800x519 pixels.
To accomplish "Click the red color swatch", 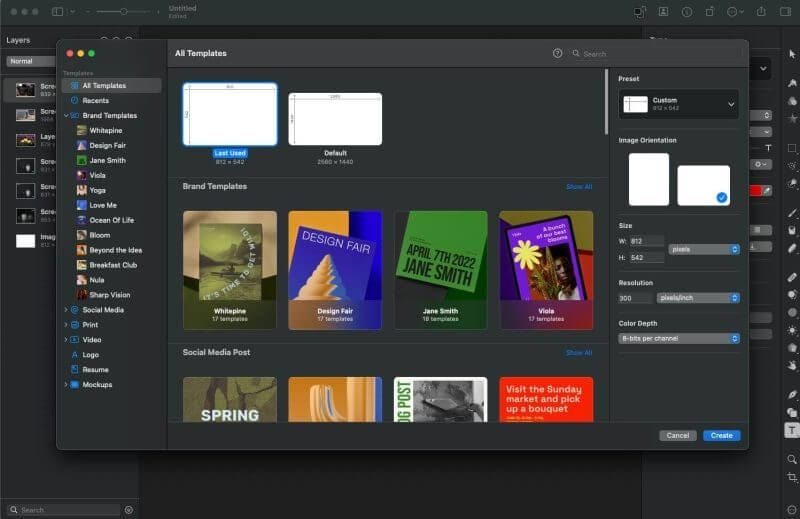I will 755,190.
